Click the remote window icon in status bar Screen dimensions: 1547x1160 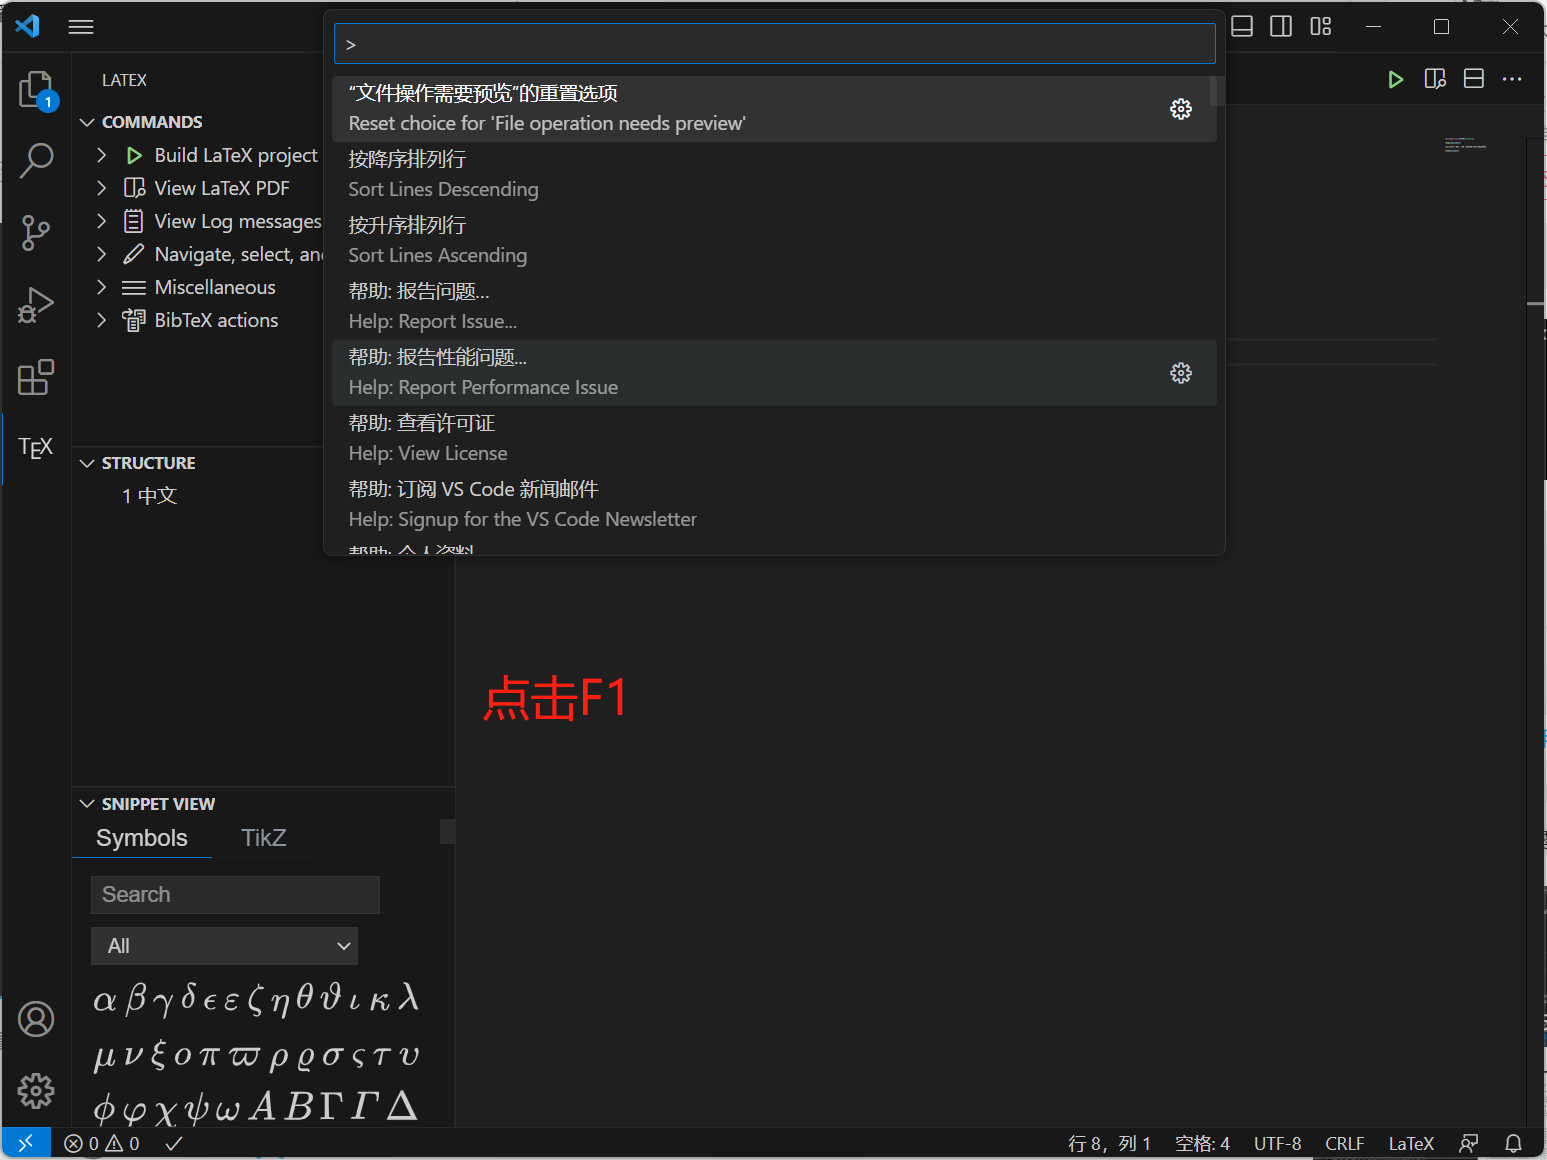pyautogui.click(x=26, y=1143)
